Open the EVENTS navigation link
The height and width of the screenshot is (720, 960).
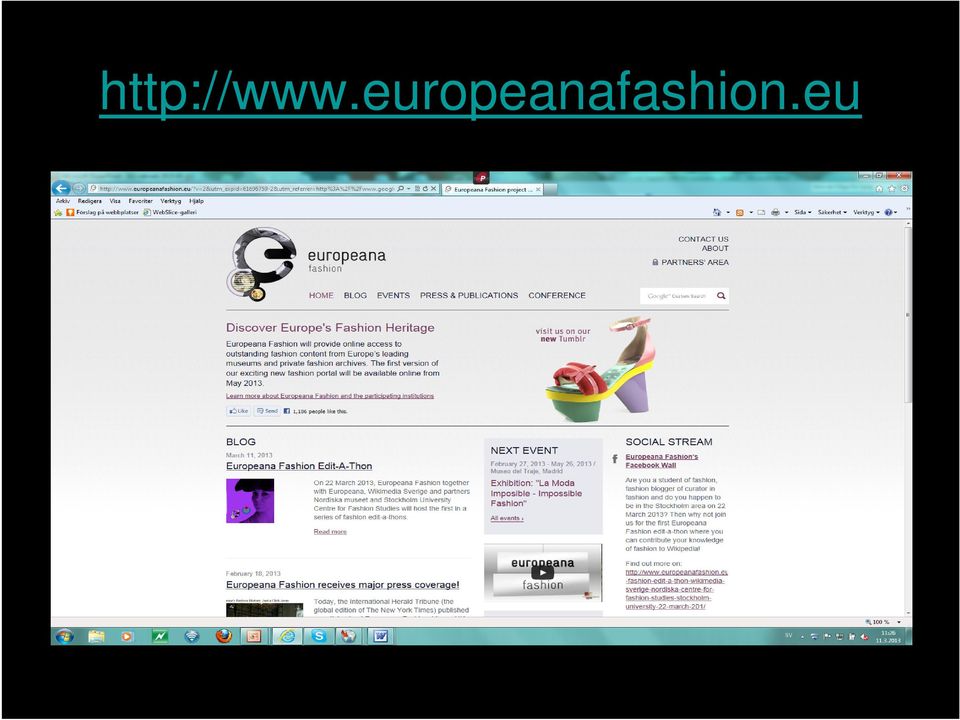click(x=393, y=295)
